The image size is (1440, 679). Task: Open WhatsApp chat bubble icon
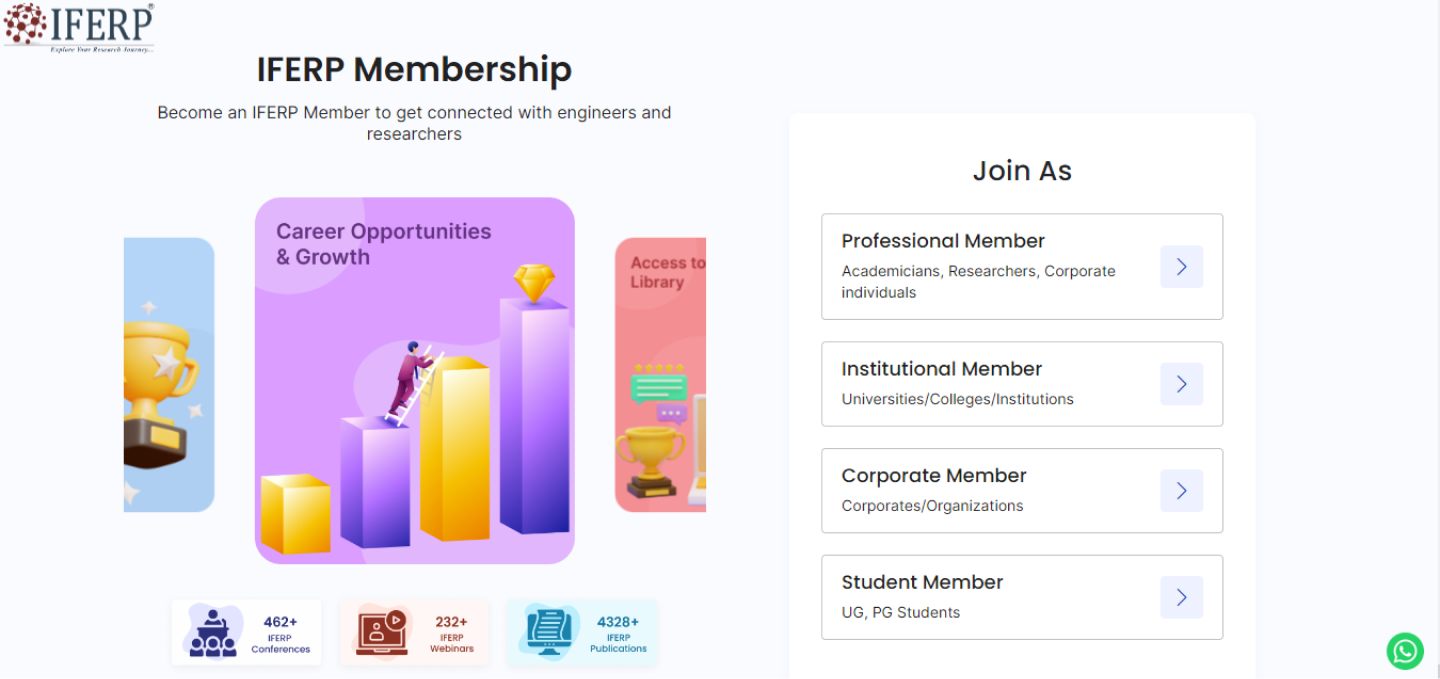[x=1405, y=651]
